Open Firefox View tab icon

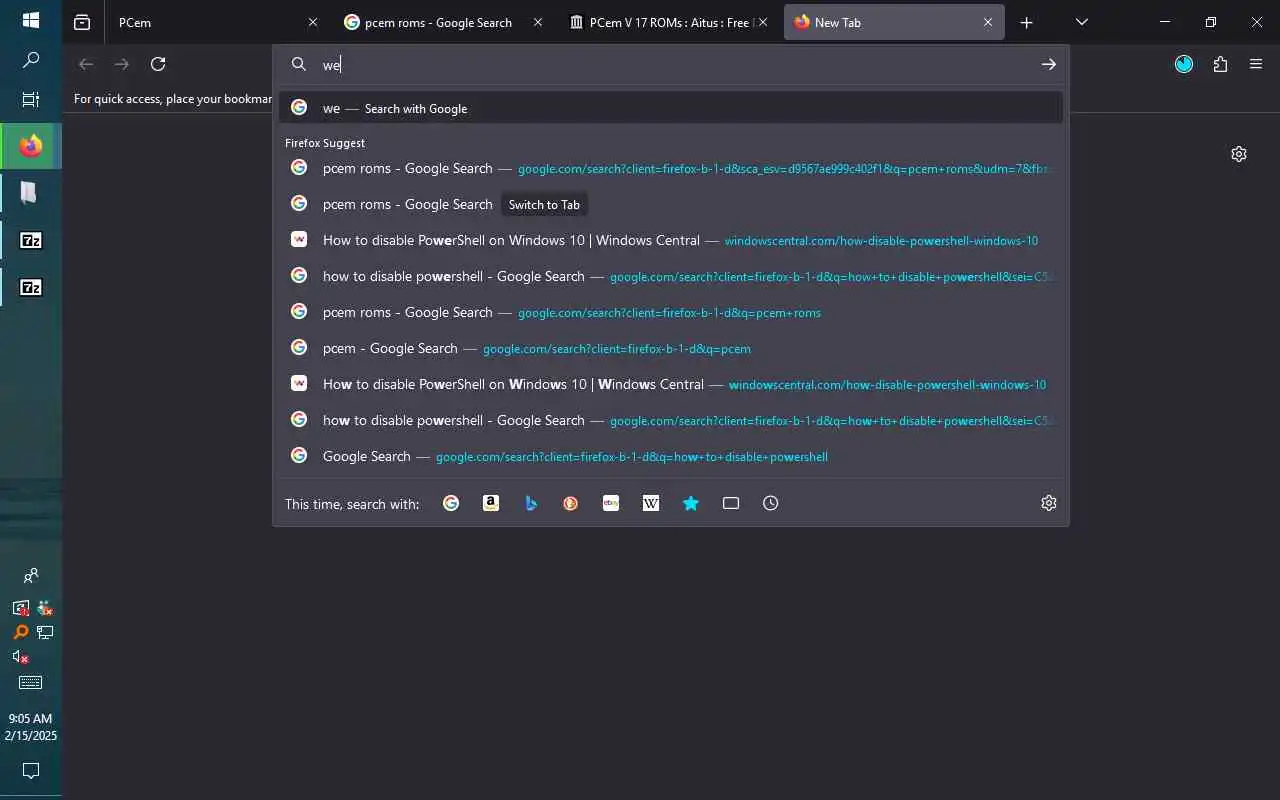pyautogui.click(x=82, y=22)
